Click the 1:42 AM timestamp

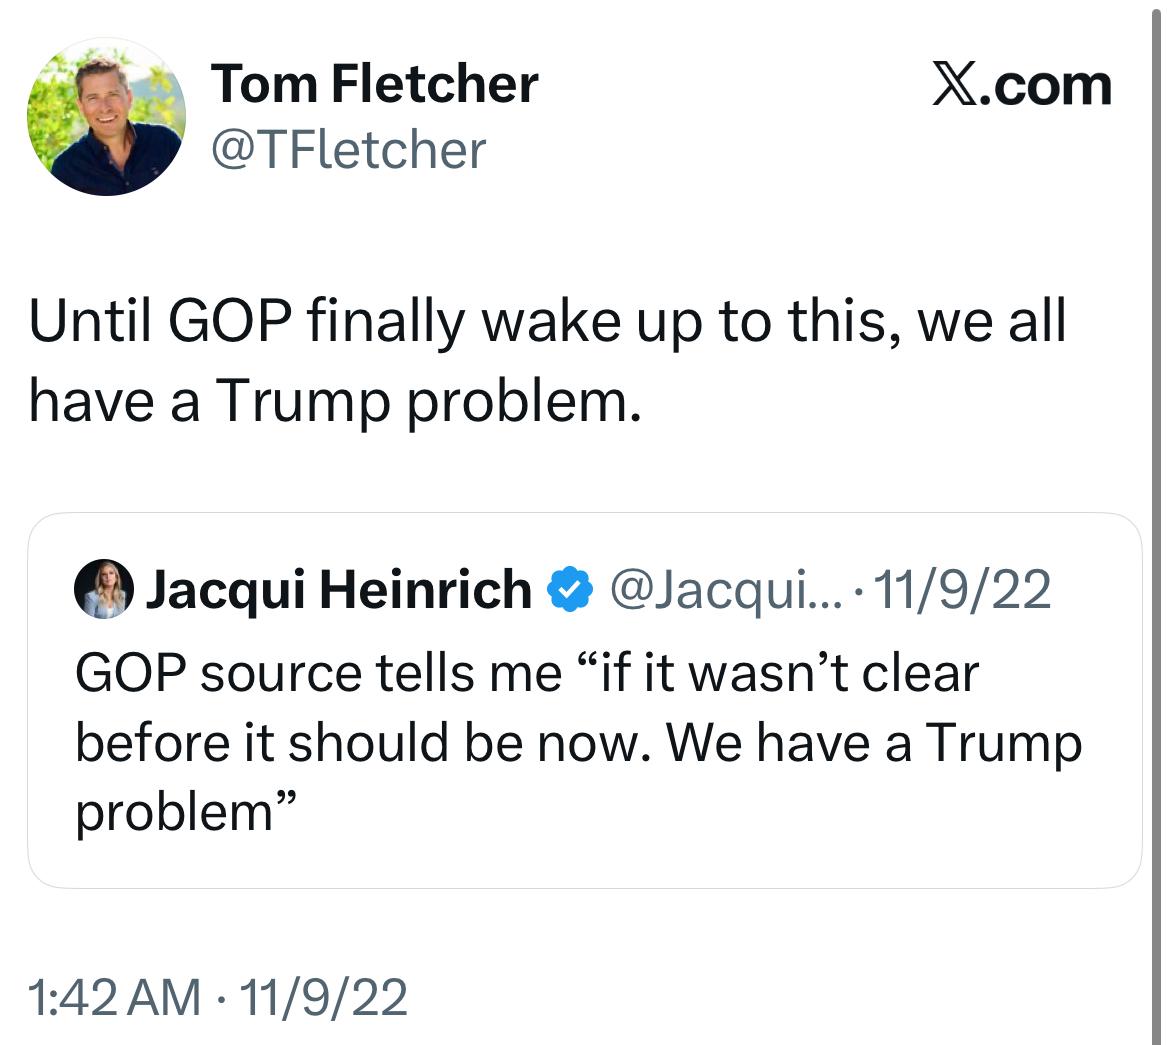point(114,997)
